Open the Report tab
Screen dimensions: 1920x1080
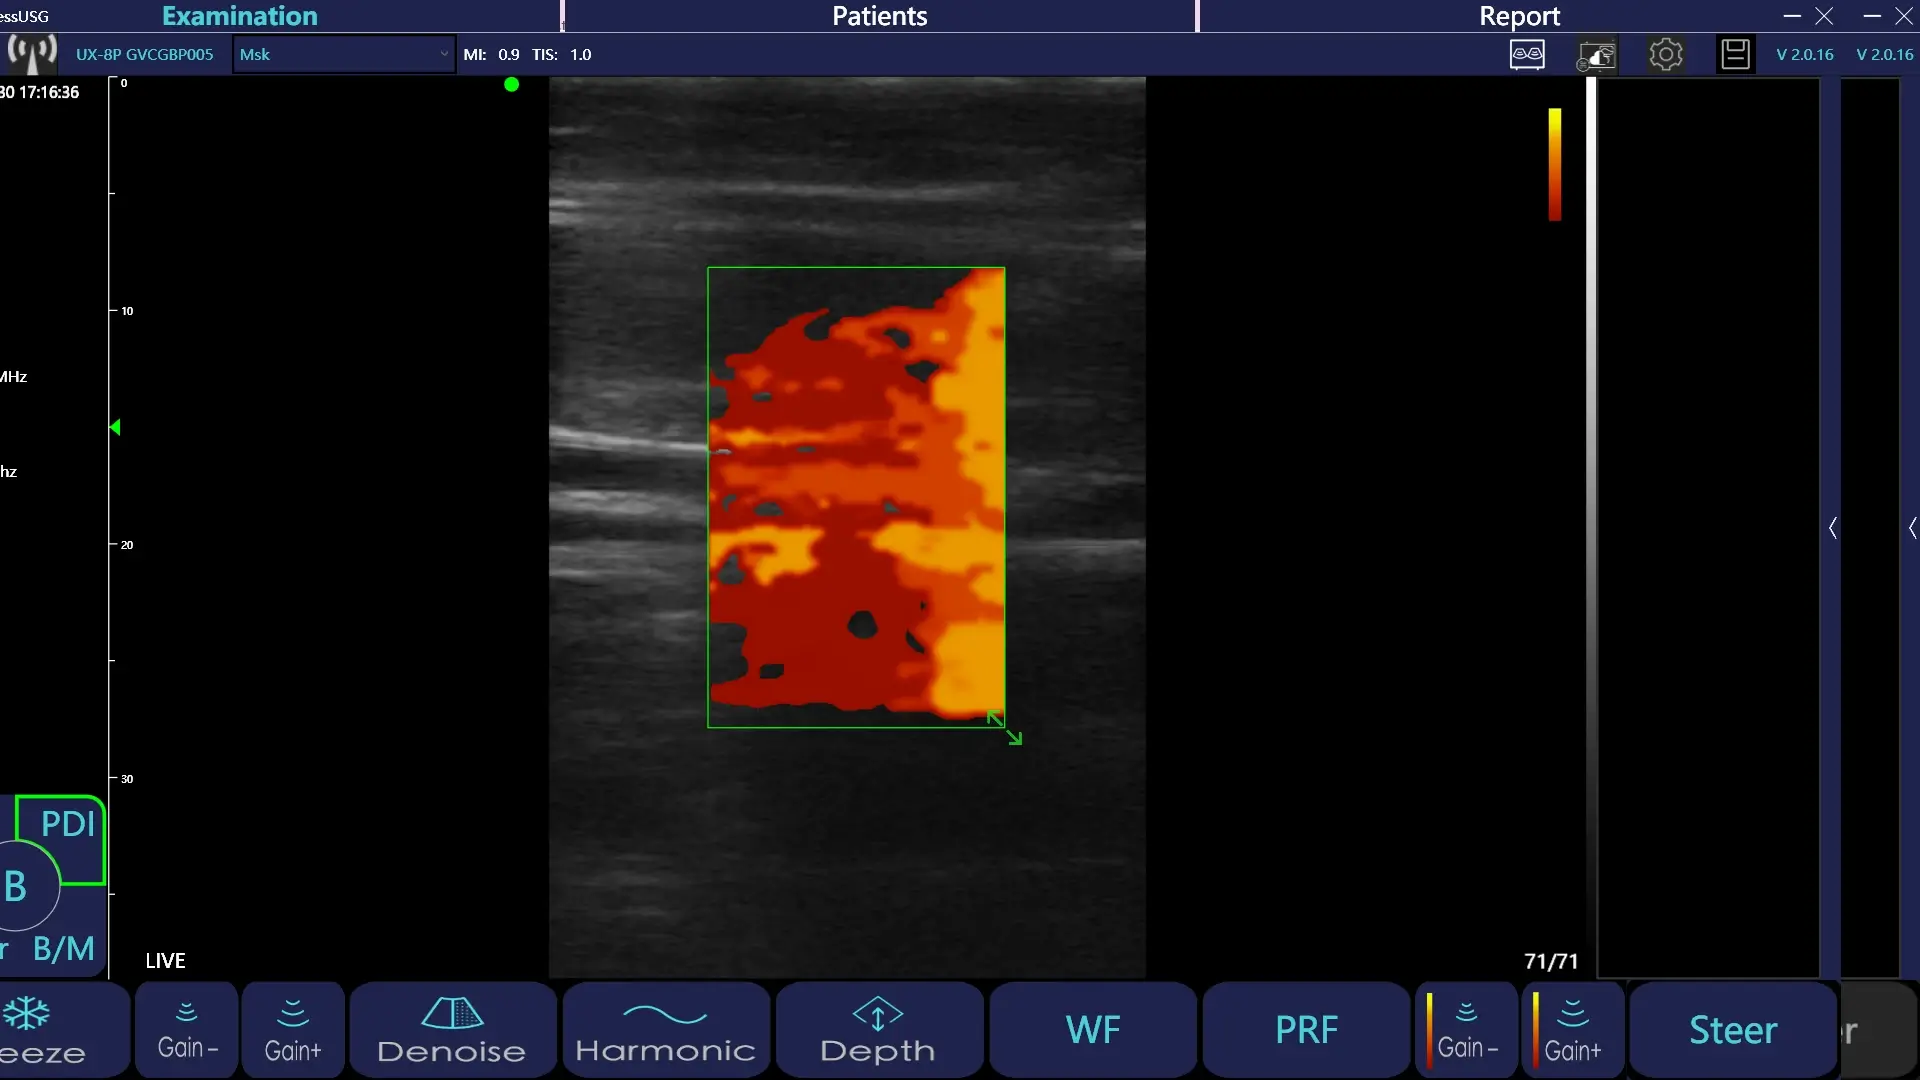(1518, 16)
